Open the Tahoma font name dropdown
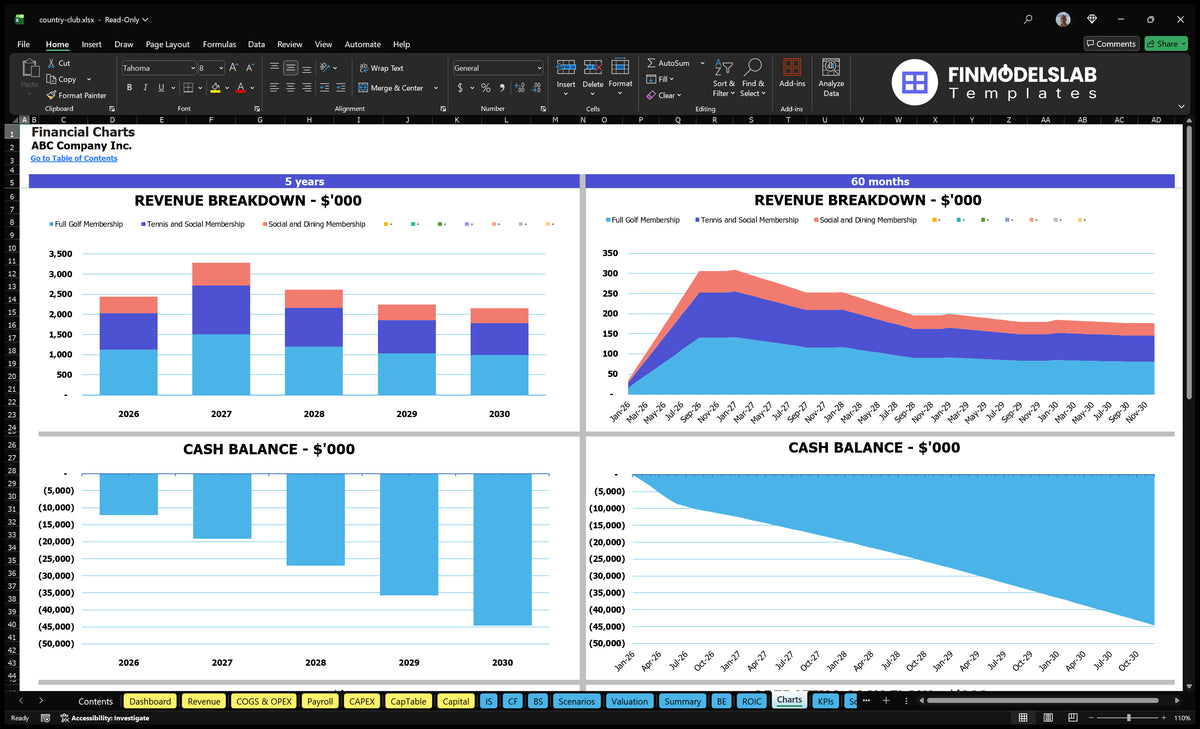The width and height of the screenshot is (1200, 729). pyautogui.click(x=192, y=68)
